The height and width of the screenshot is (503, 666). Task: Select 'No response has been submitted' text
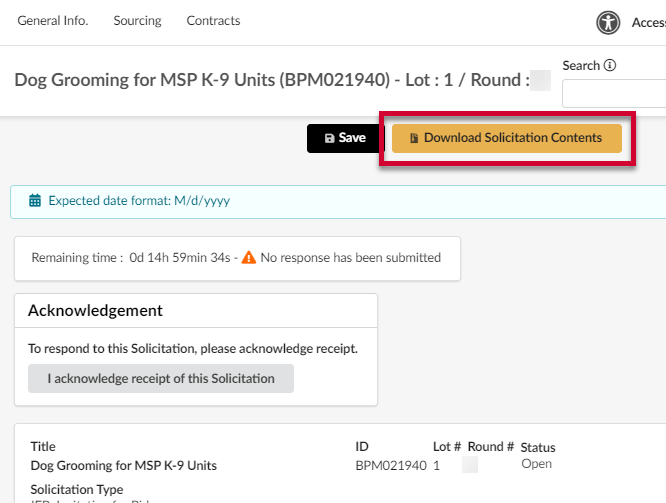350,257
